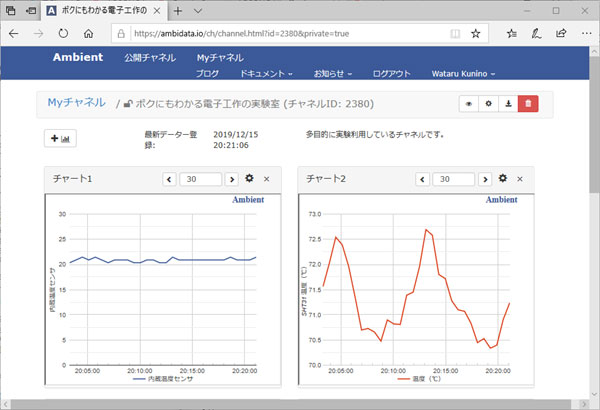The image size is (600, 410).
Task: Toggle 温度 (℃) legend in チャート2
Action: [419, 379]
